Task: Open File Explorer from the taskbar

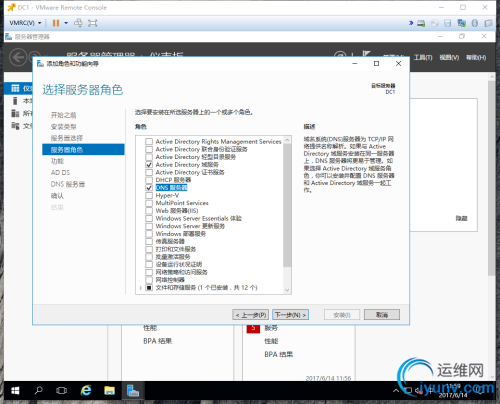Action: point(109,390)
